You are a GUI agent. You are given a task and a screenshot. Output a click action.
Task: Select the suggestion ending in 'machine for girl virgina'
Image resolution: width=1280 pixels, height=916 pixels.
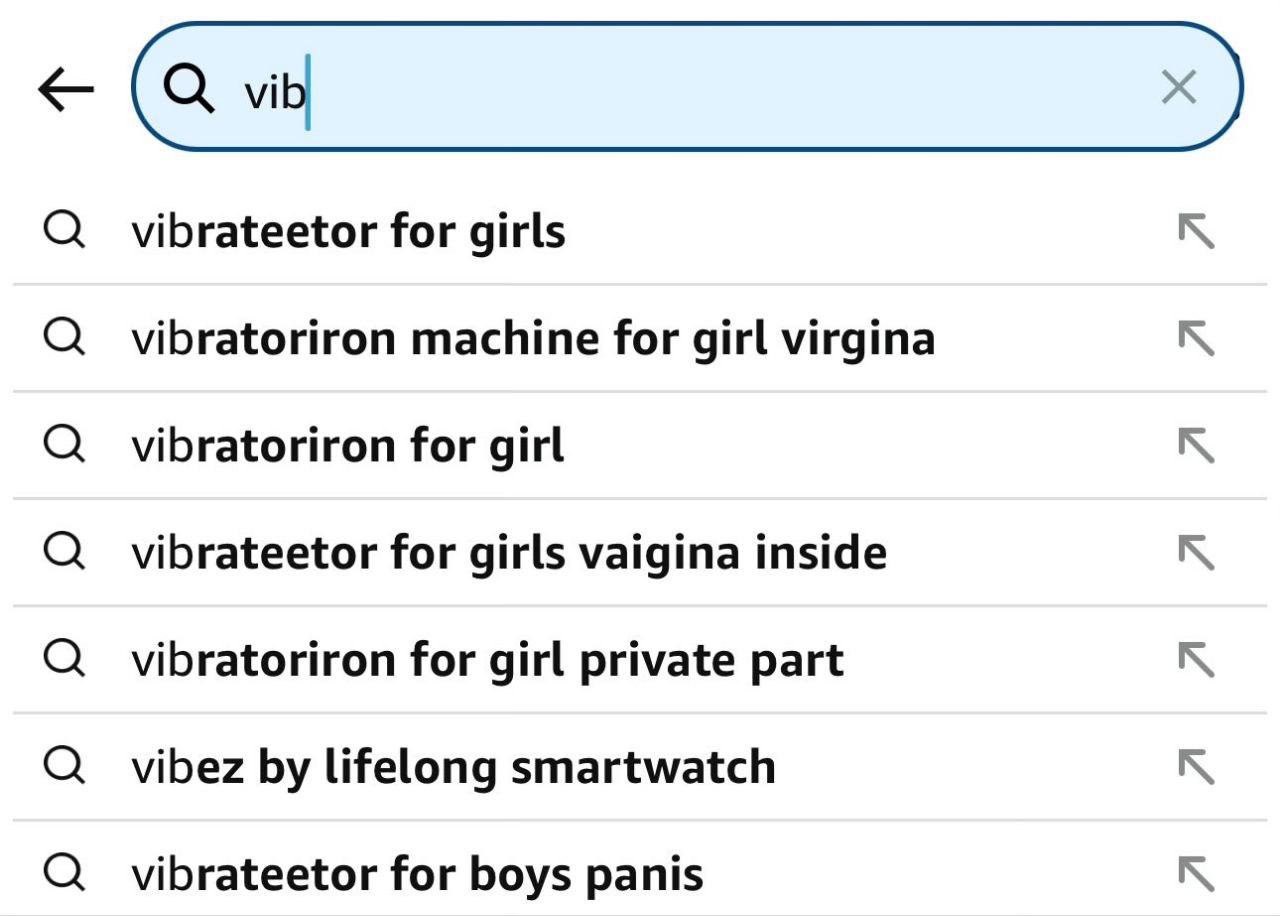click(640, 338)
